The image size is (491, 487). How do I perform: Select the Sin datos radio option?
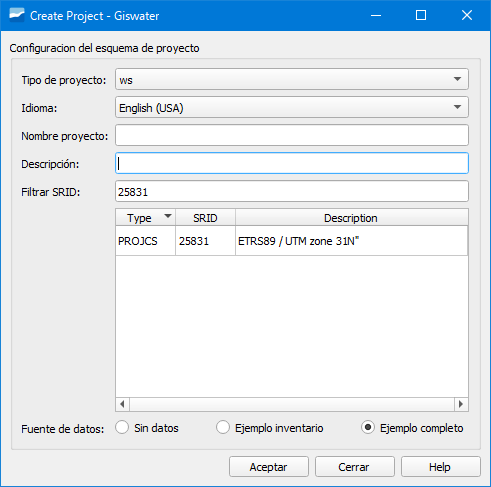pos(122,428)
